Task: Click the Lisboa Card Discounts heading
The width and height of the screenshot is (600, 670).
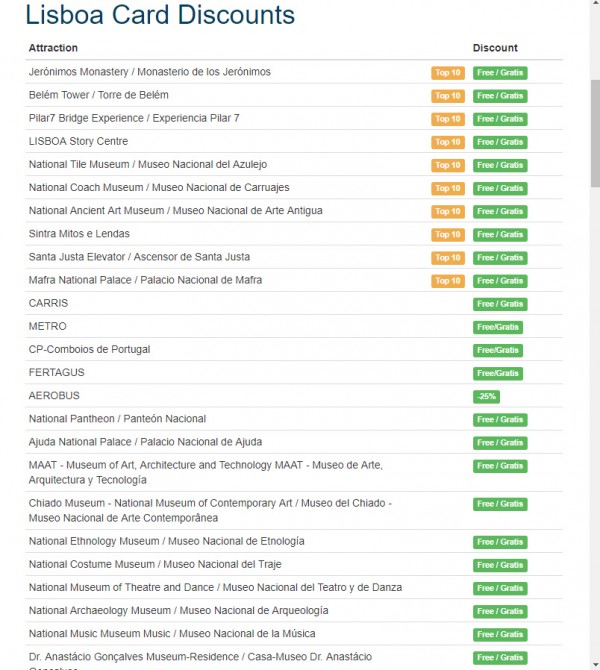Action: click(x=160, y=15)
